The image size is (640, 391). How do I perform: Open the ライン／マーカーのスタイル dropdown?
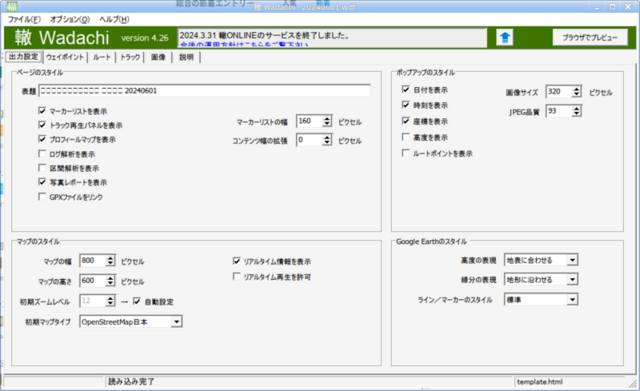(572, 300)
